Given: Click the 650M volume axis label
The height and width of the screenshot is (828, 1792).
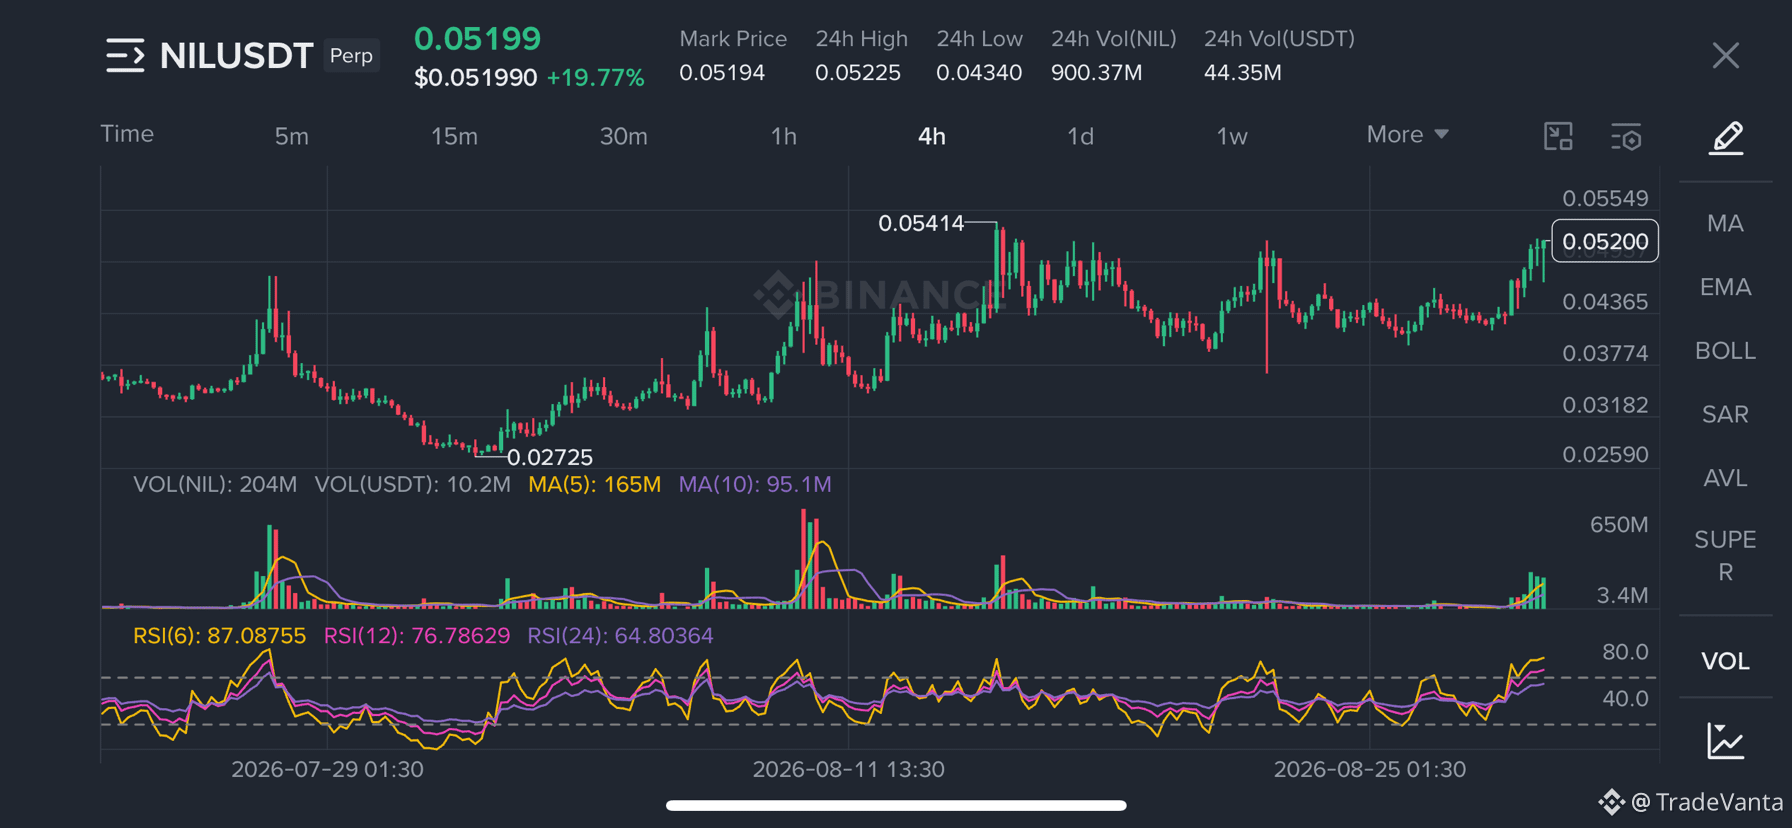Looking at the screenshot, I should coord(1618,524).
